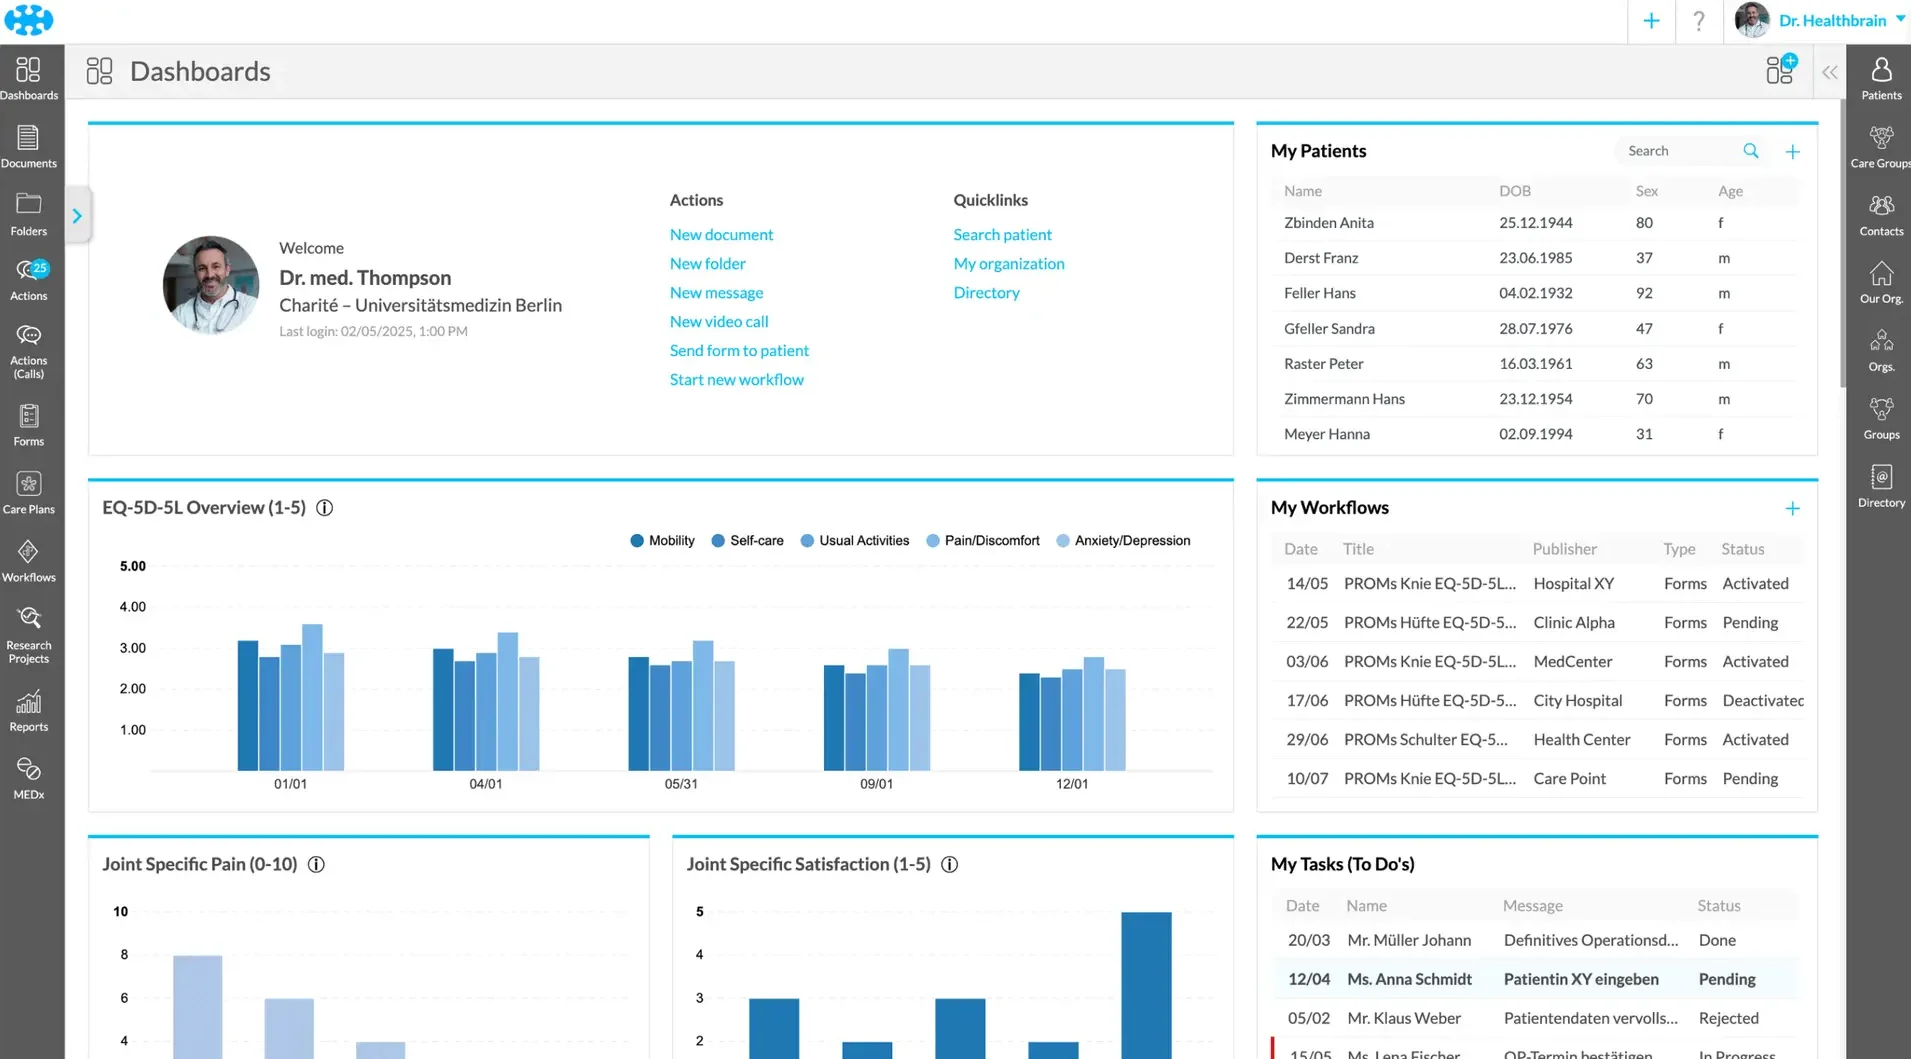
Task: Click the patient search magnifier icon
Action: pos(1750,151)
